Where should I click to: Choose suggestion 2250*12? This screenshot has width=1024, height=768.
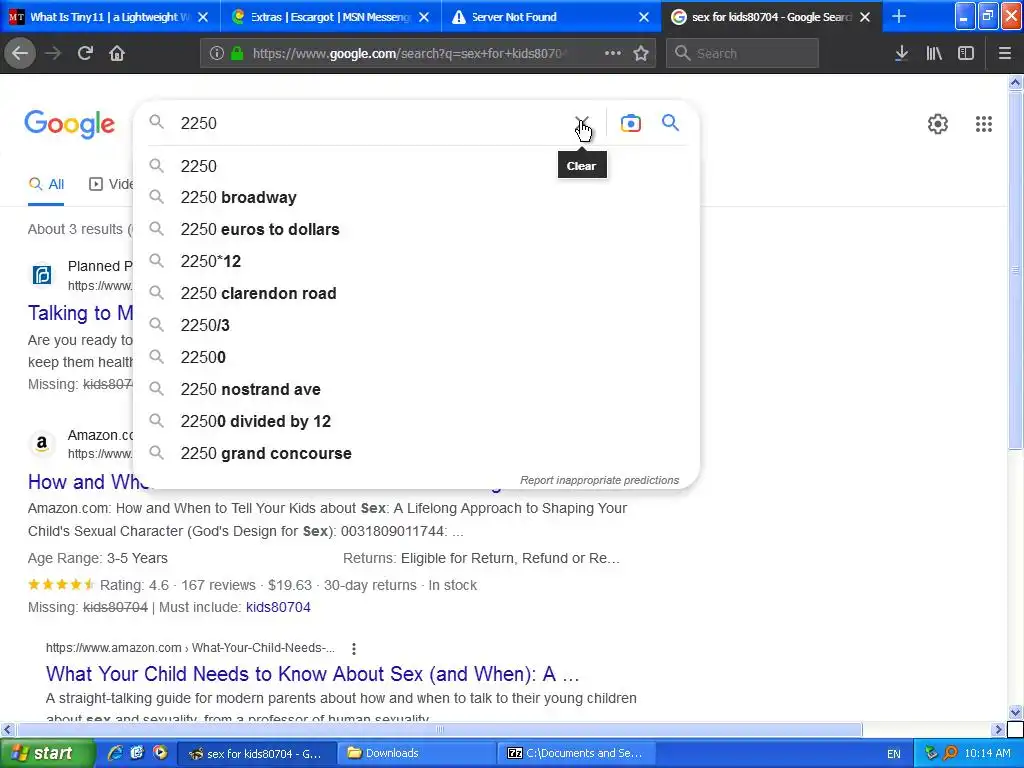point(416,261)
